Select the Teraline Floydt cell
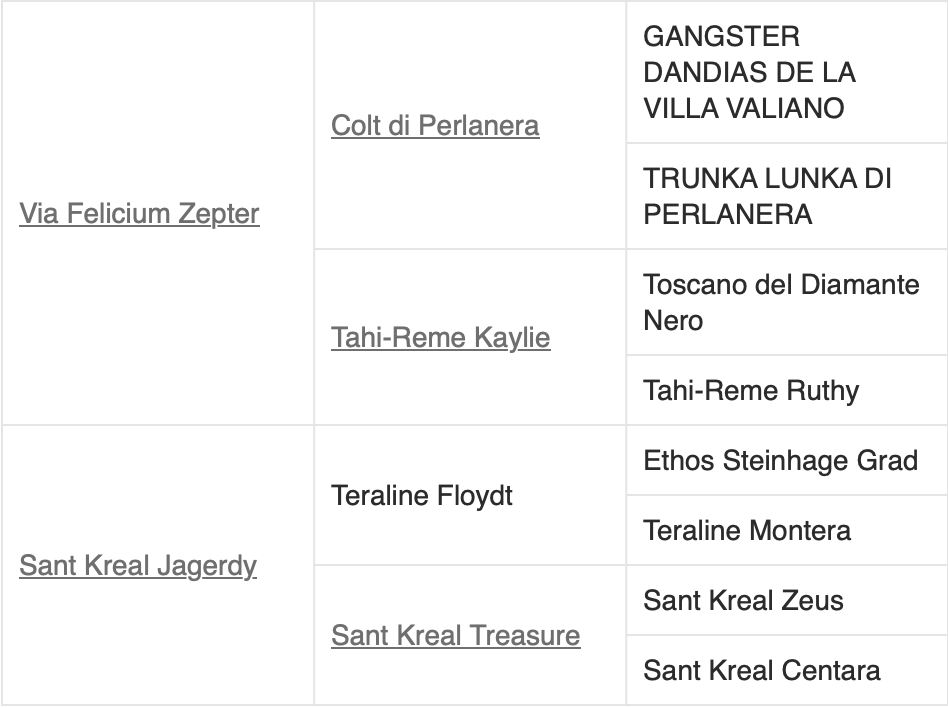The height and width of the screenshot is (708, 948). tap(421, 495)
